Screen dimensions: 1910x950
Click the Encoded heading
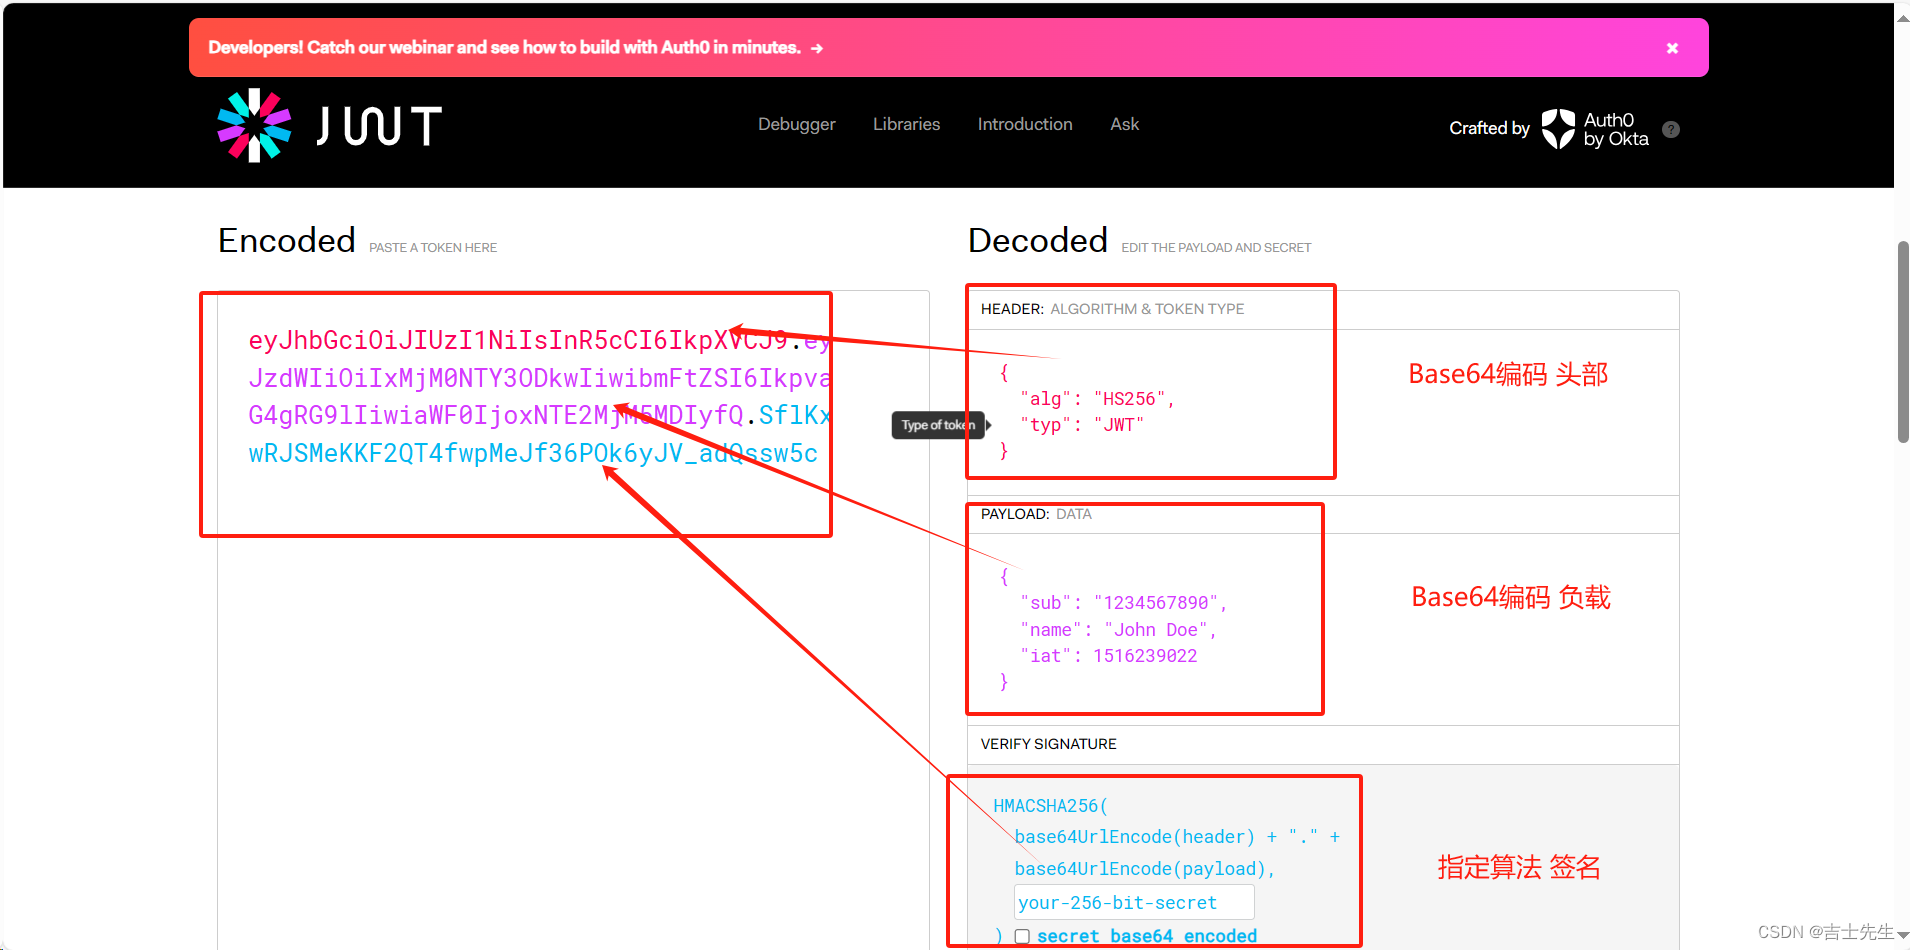(x=287, y=240)
